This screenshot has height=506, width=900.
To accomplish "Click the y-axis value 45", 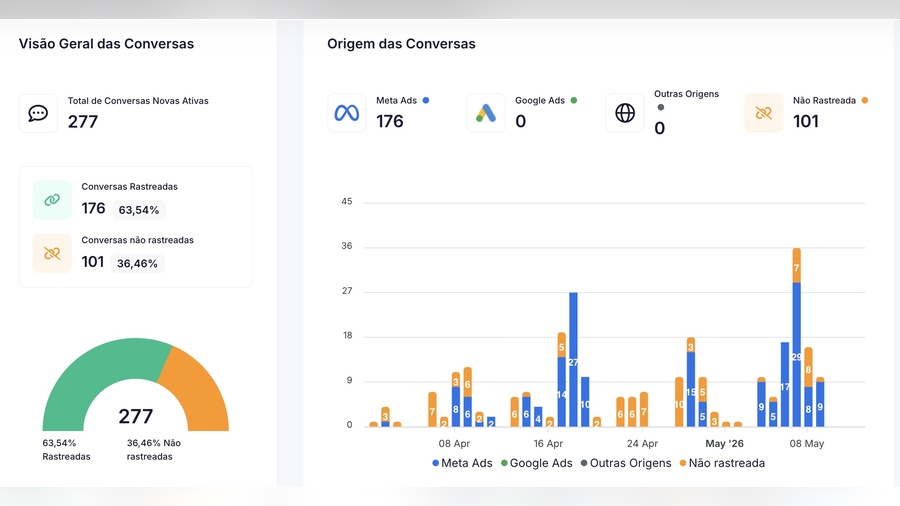I will tap(347, 201).
